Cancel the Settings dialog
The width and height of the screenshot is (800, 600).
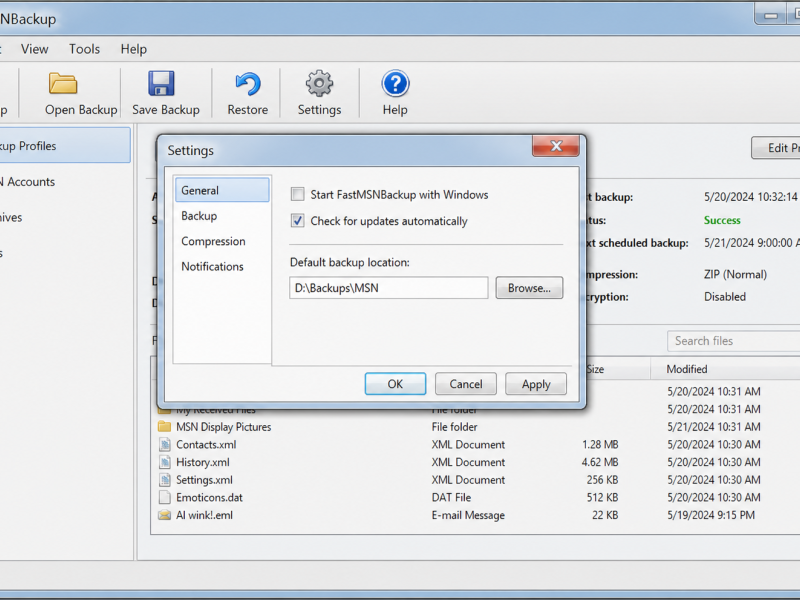pyautogui.click(x=465, y=384)
